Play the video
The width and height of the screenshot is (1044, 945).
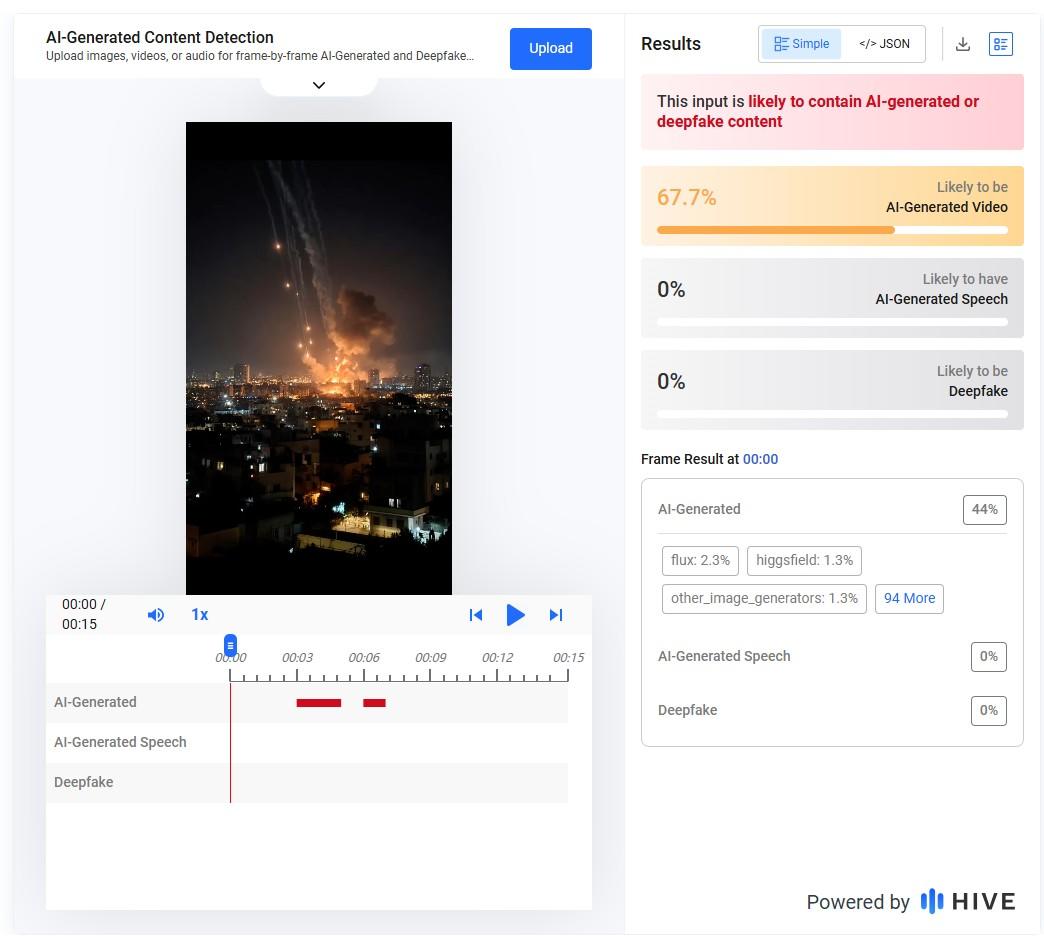[x=515, y=615]
